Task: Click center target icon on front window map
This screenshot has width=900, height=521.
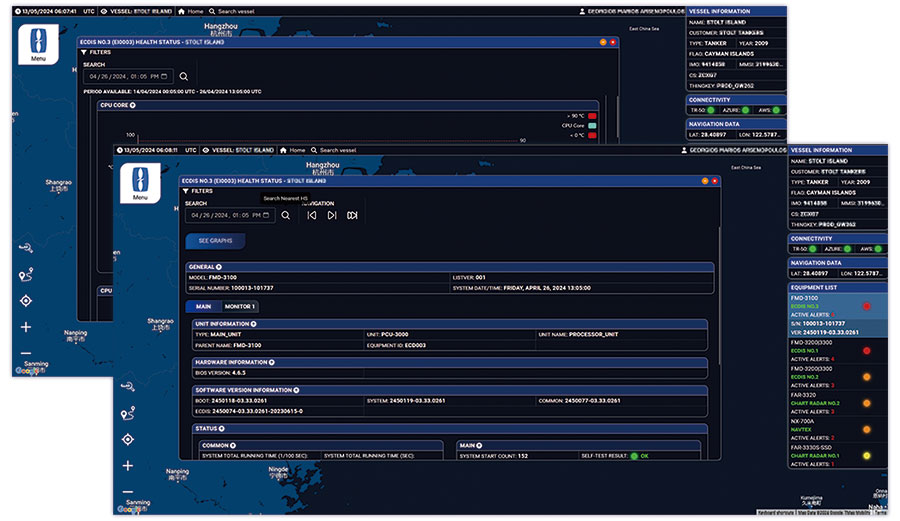Action: (x=128, y=440)
